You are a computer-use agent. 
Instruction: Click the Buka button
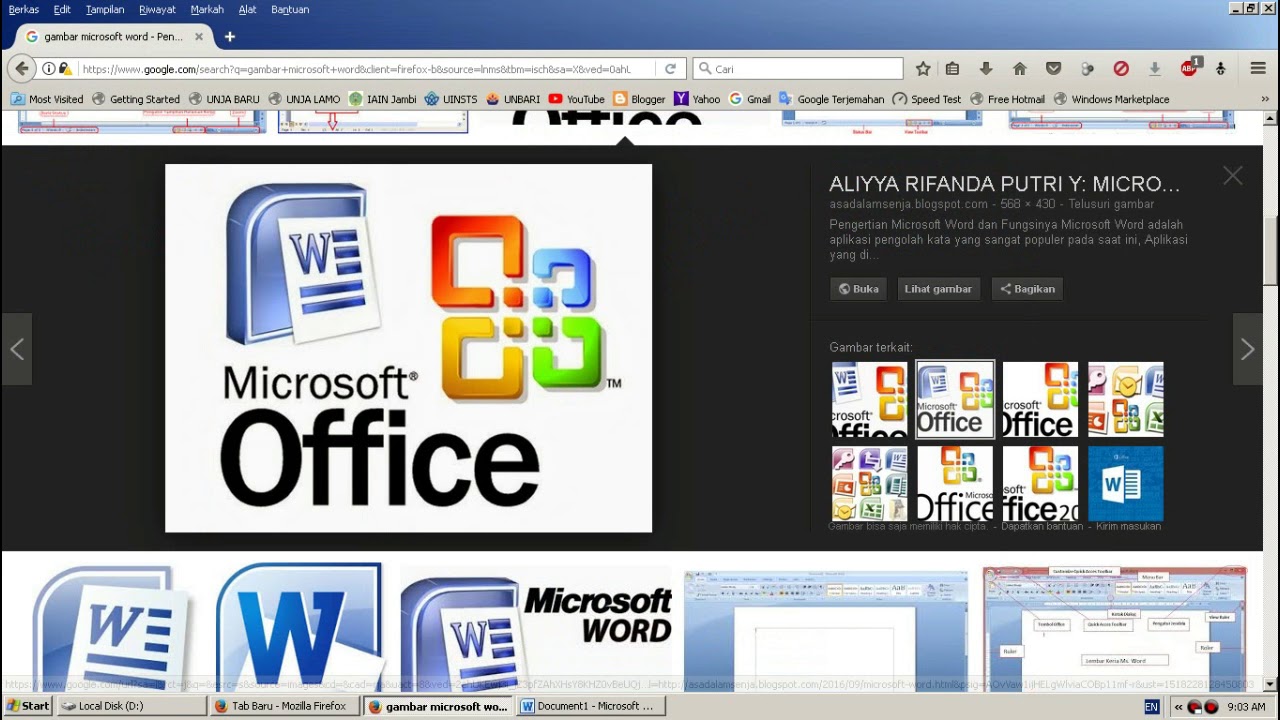tap(858, 289)
